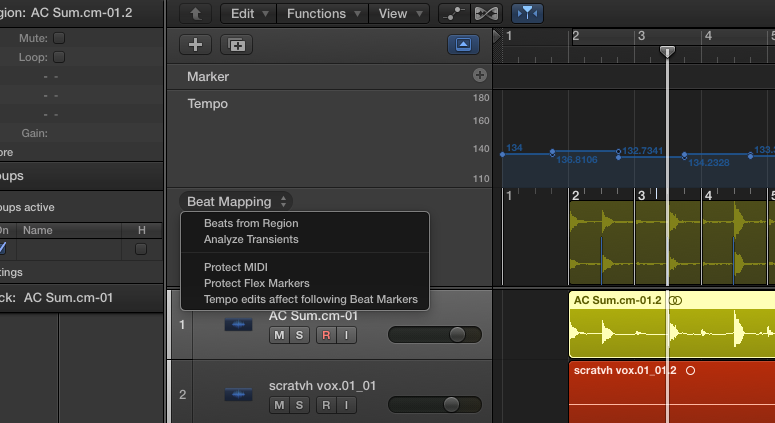Record-enable the scratvh vox.01_01 track

click(326, 405)
